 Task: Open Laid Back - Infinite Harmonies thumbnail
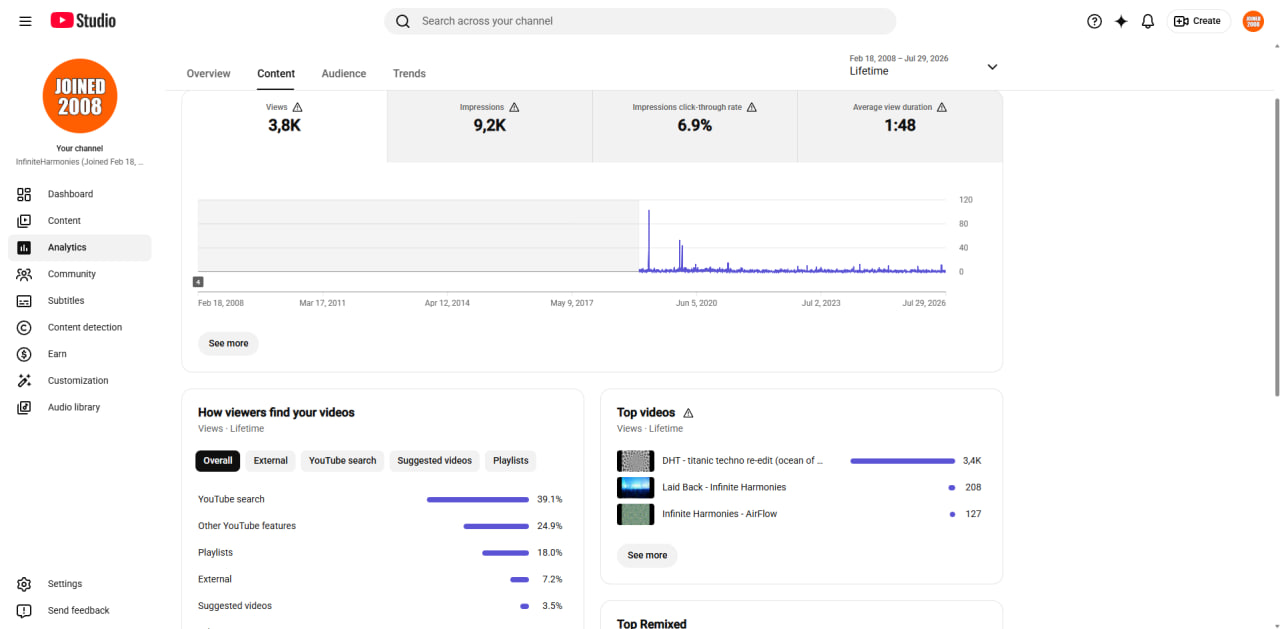coord(636,488)
